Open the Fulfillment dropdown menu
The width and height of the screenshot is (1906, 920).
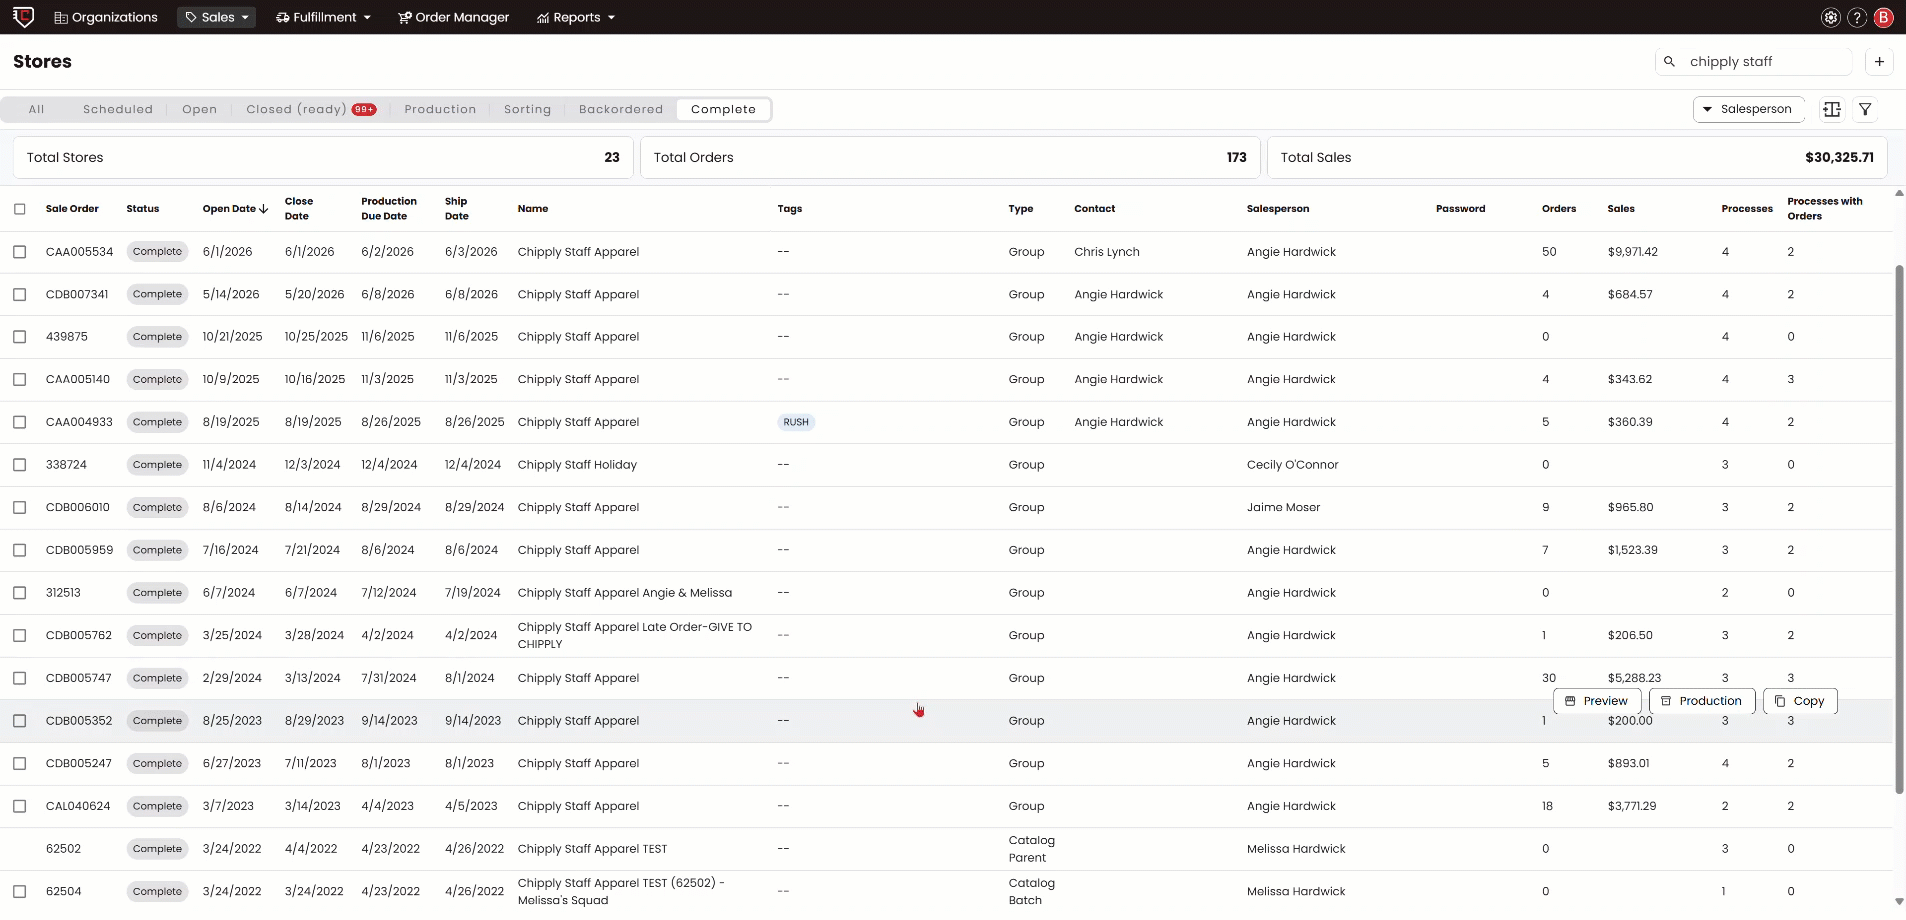point(323,17)
